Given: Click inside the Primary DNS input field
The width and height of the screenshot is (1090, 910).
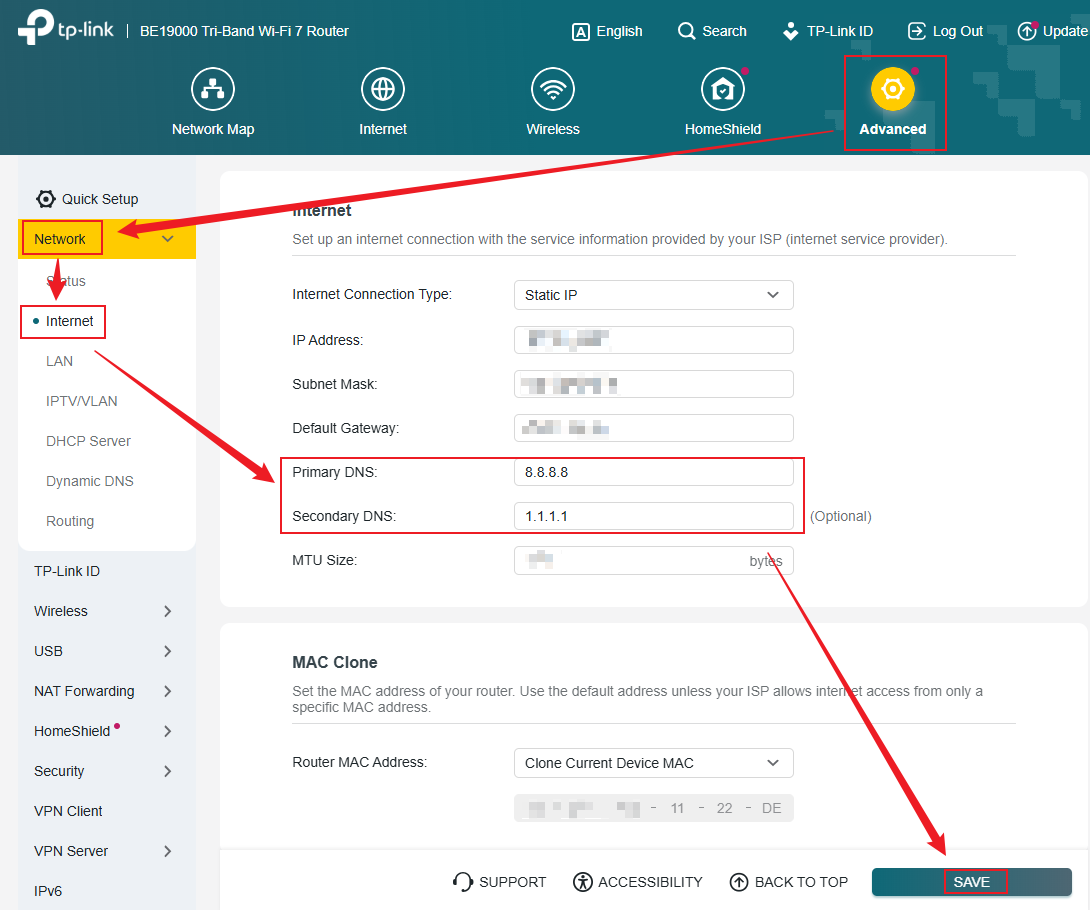Looking at the screenshot, I should [653, 472].
